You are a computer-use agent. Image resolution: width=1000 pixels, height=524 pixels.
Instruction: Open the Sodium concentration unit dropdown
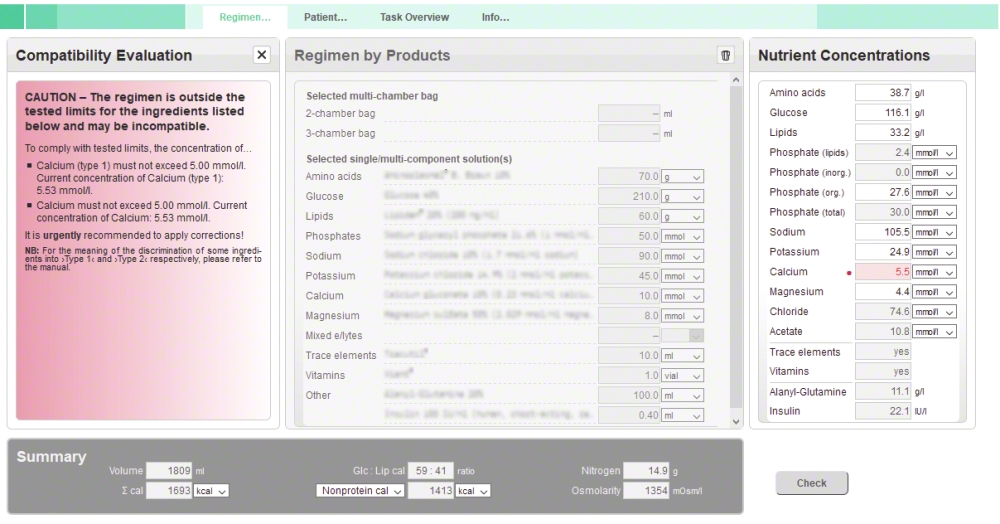(935, 232)
